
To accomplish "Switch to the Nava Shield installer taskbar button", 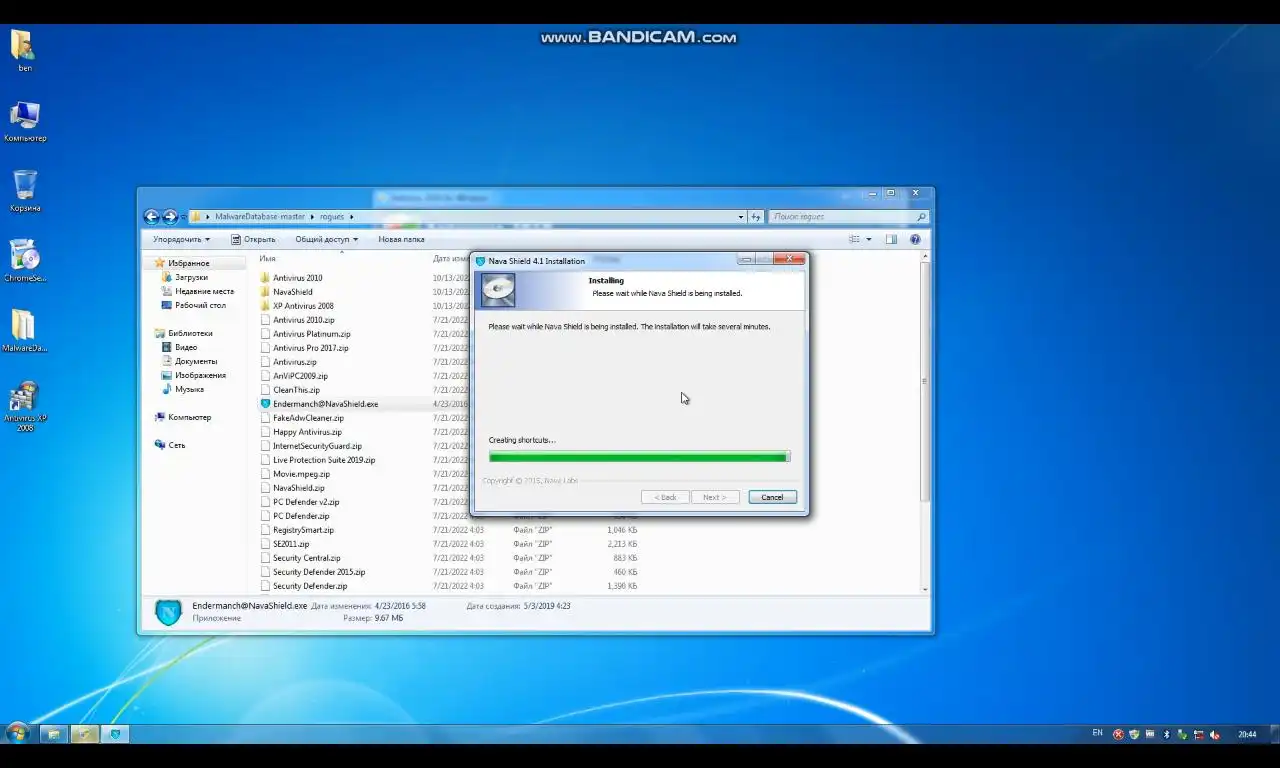I will (115, 734).
